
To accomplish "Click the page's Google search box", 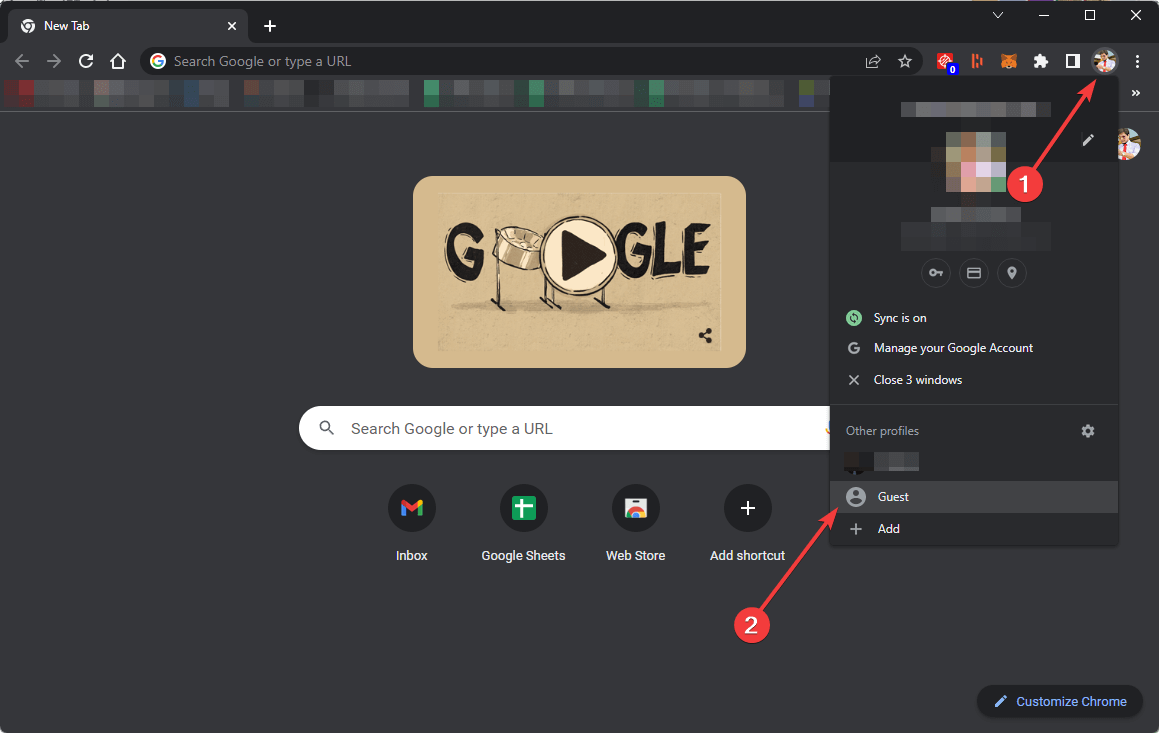I will (x=565, y=429).
